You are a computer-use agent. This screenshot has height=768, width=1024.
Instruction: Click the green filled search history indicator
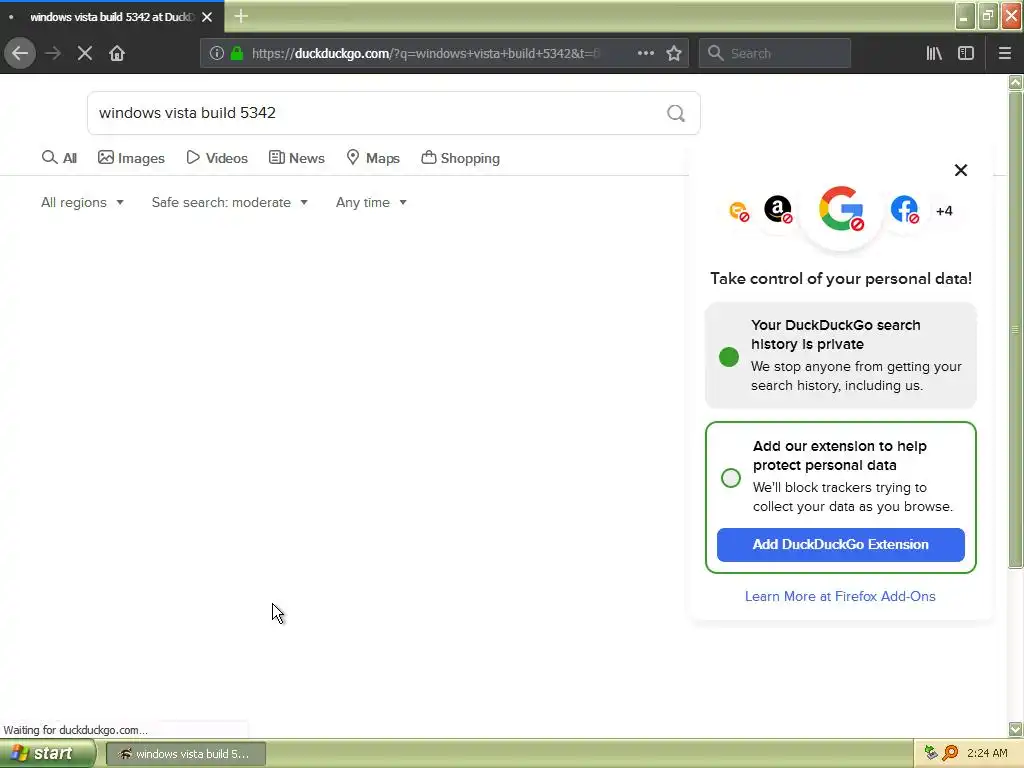click(x=729, y=357)
